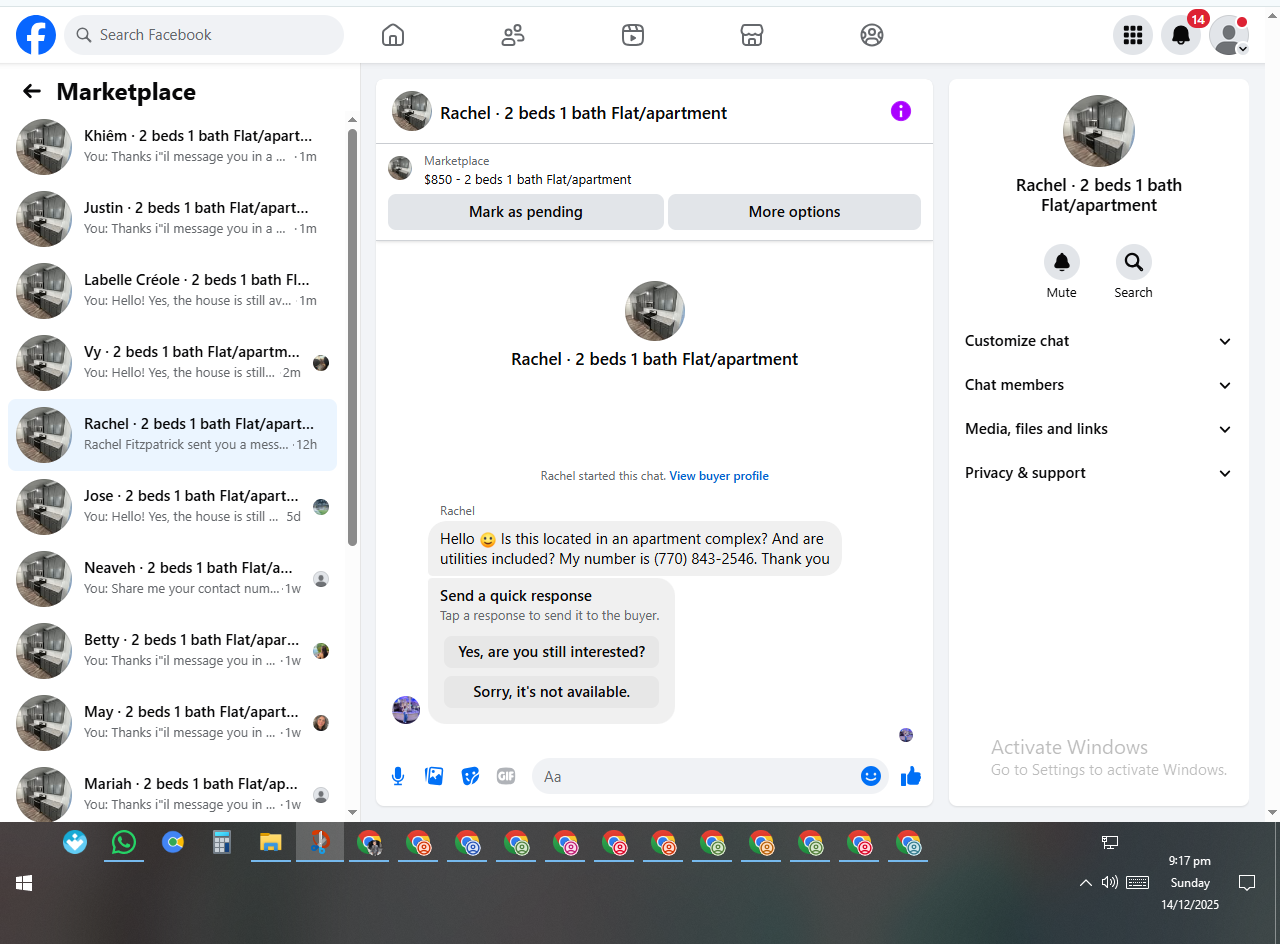Open the Video reels icon

tap(632, 35)
